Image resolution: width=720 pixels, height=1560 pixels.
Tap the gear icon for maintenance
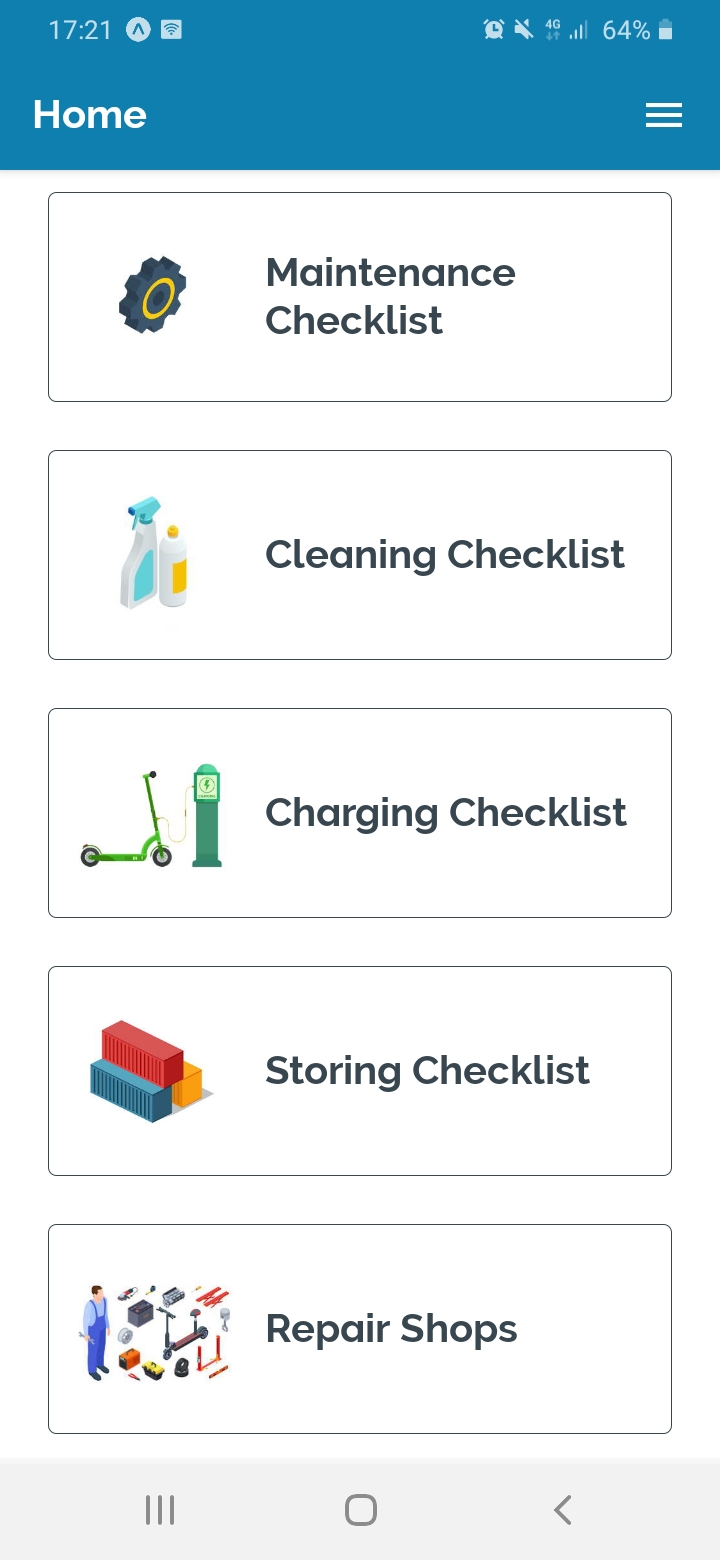[x=153, y=296]
